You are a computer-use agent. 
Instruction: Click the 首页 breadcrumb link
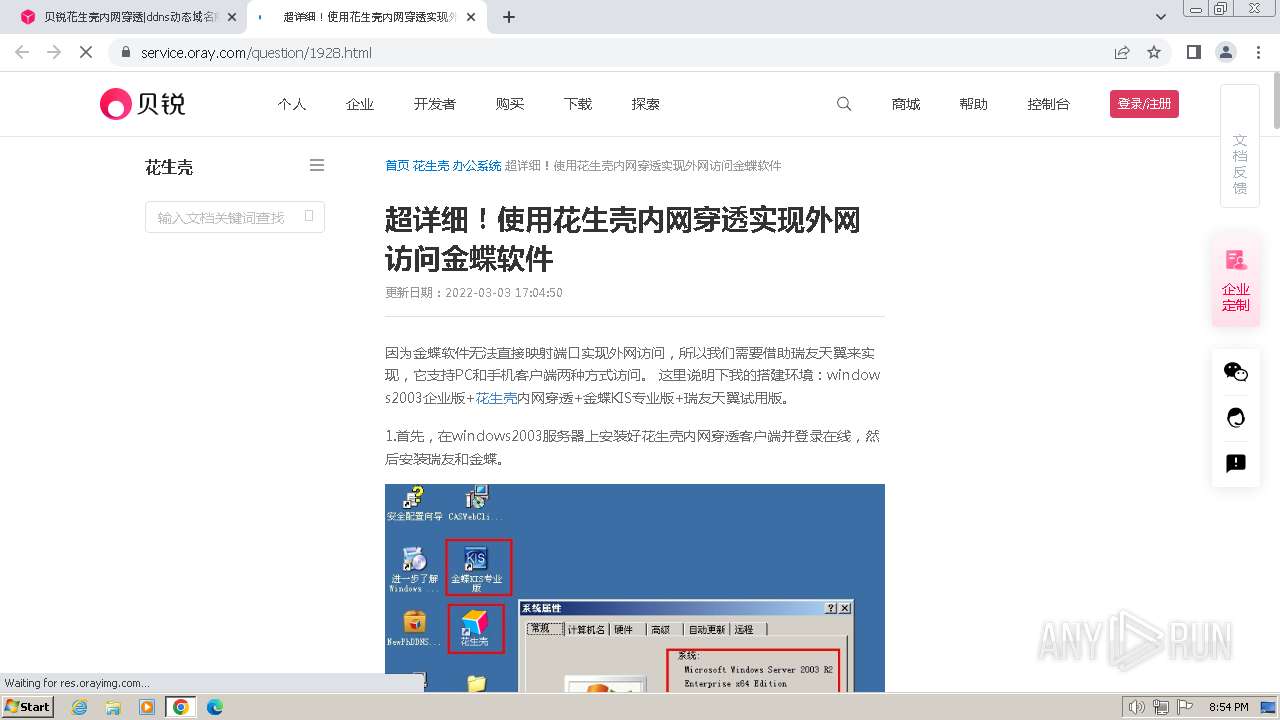[x=397, y=166]
